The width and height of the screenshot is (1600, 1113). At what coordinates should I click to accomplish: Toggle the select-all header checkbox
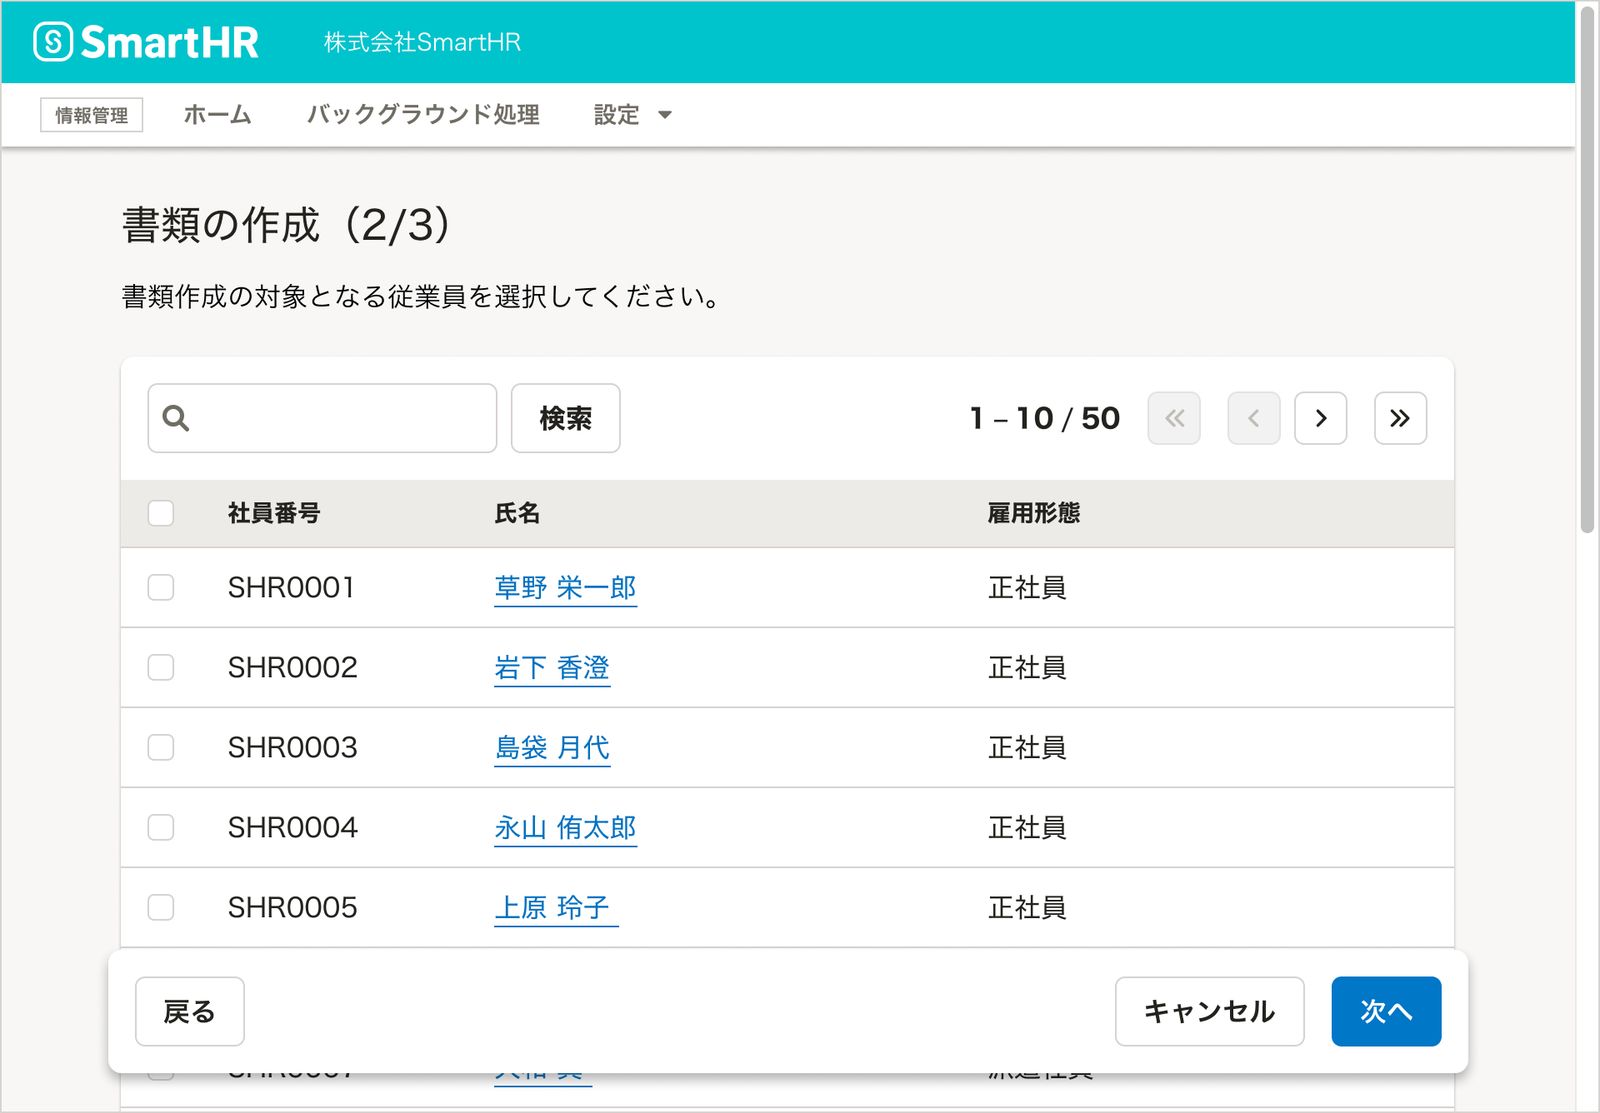click(x=161, y=513)
